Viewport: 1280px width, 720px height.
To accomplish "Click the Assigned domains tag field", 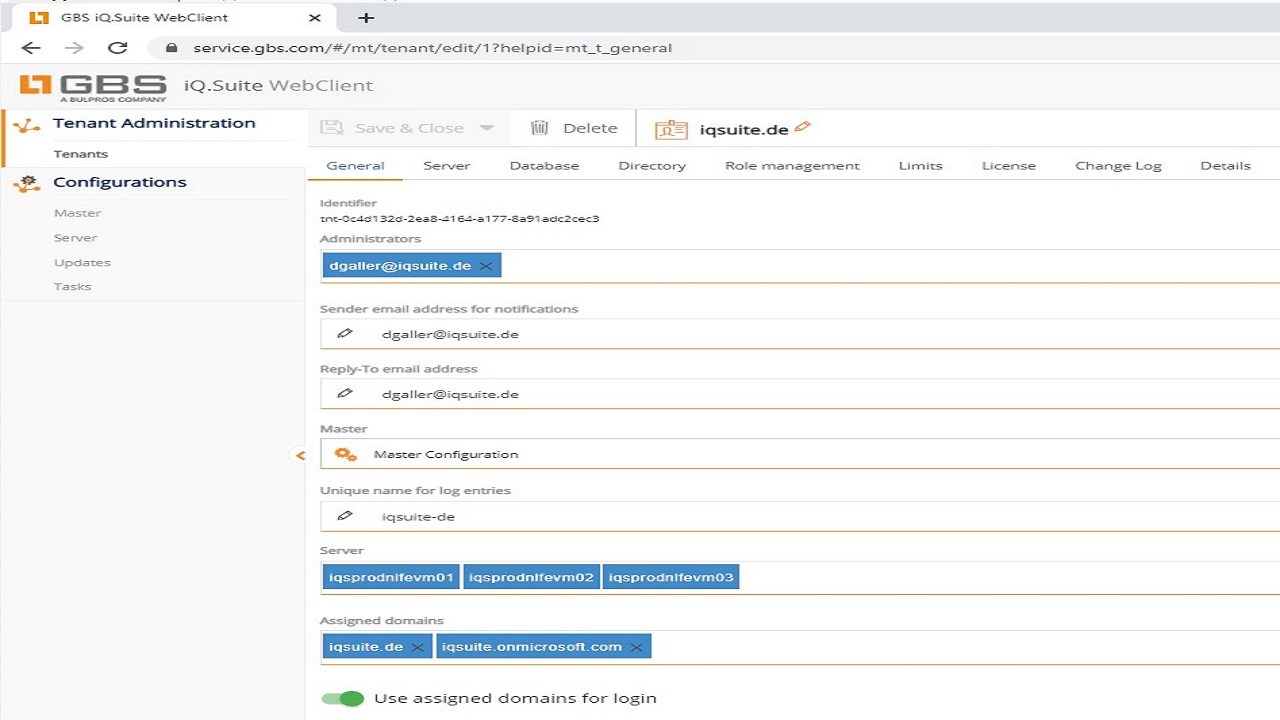I will pos(800,647).
